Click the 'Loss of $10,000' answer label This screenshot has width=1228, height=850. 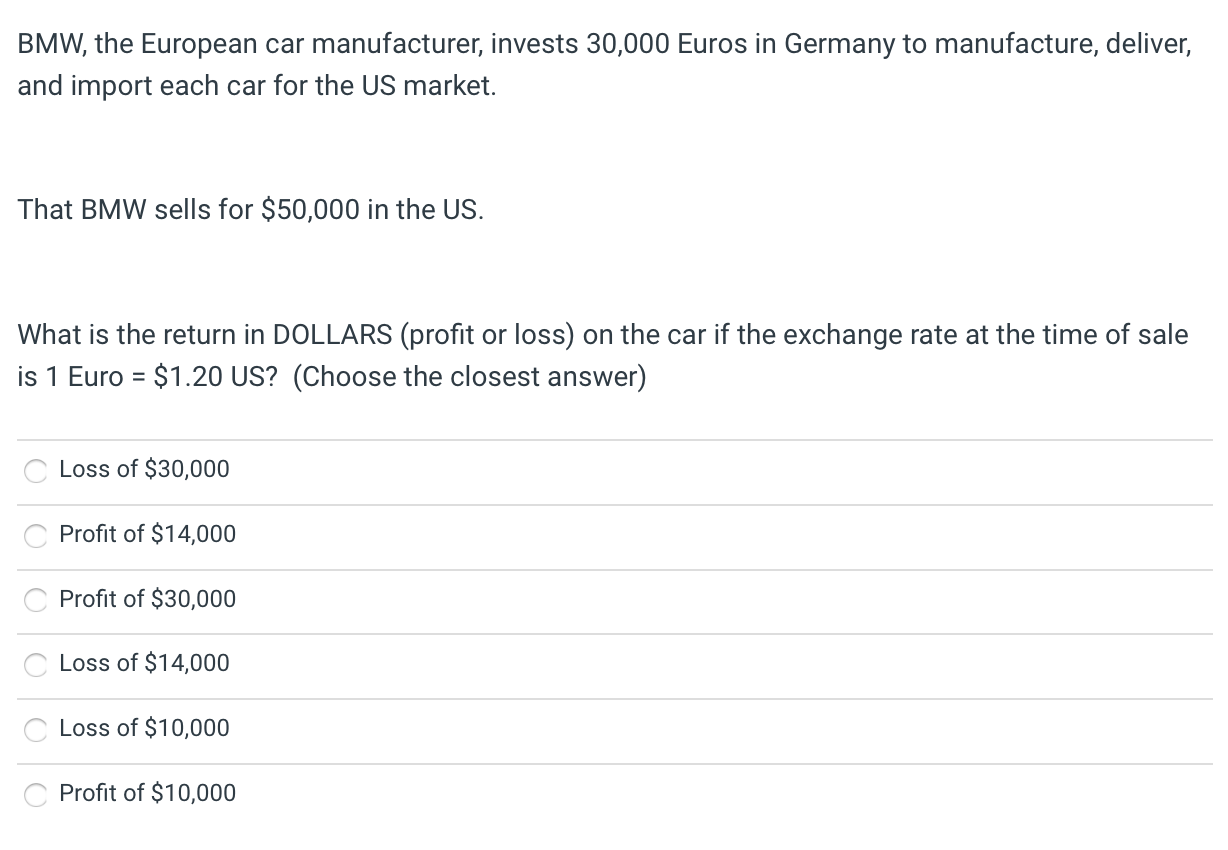coord(144,728)
